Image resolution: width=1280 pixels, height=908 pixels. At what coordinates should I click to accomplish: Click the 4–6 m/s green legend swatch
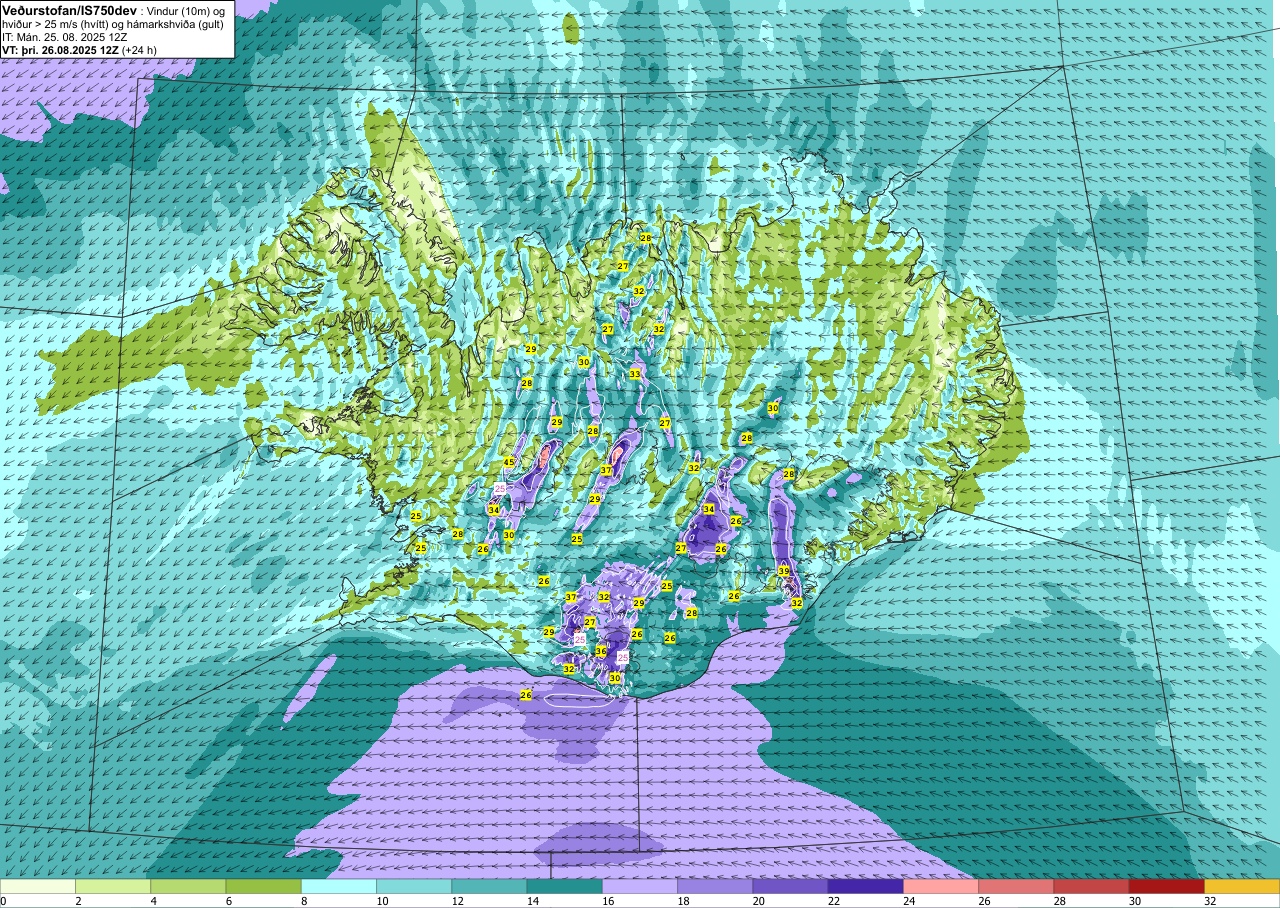188,886
